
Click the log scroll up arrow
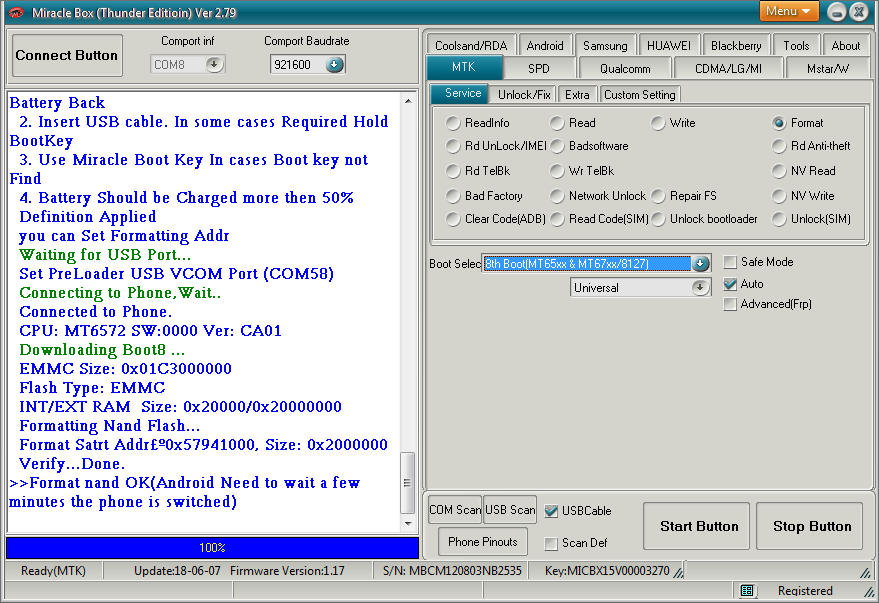click(x=408, y=101)
